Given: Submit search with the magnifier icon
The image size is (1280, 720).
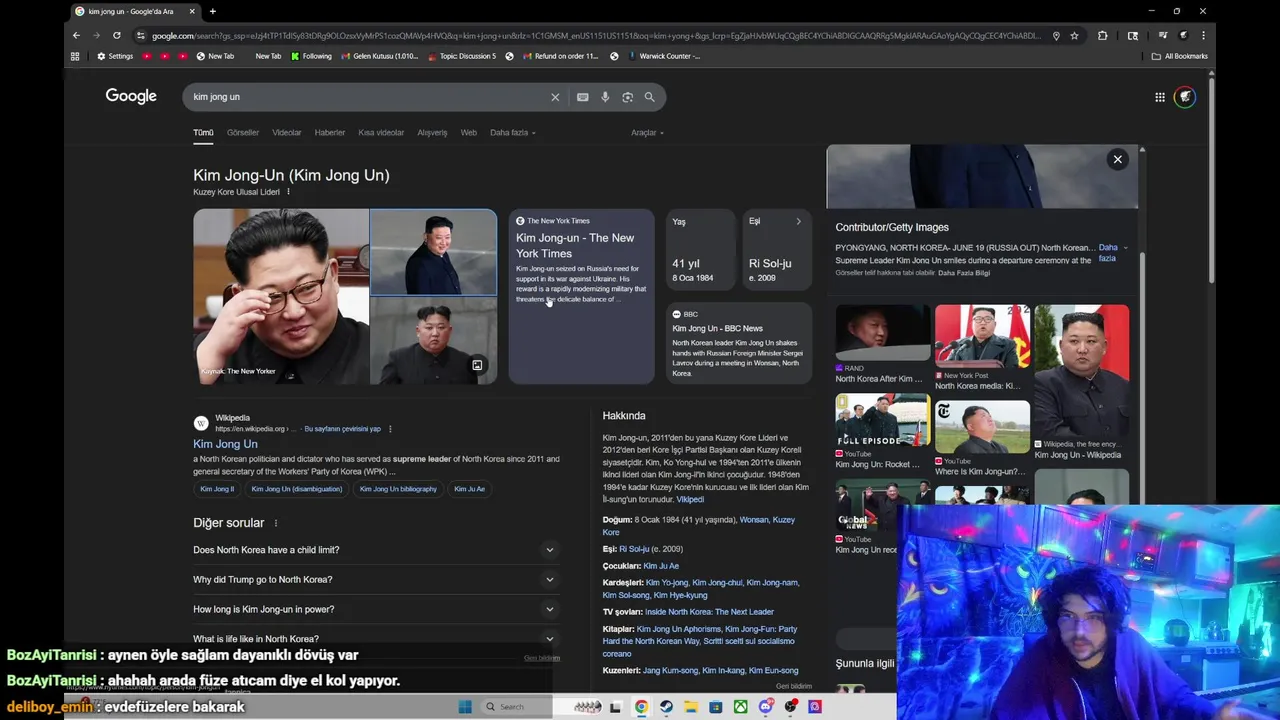Looking at the screenshot, I should pyautogui.click(x=649, y=97).
